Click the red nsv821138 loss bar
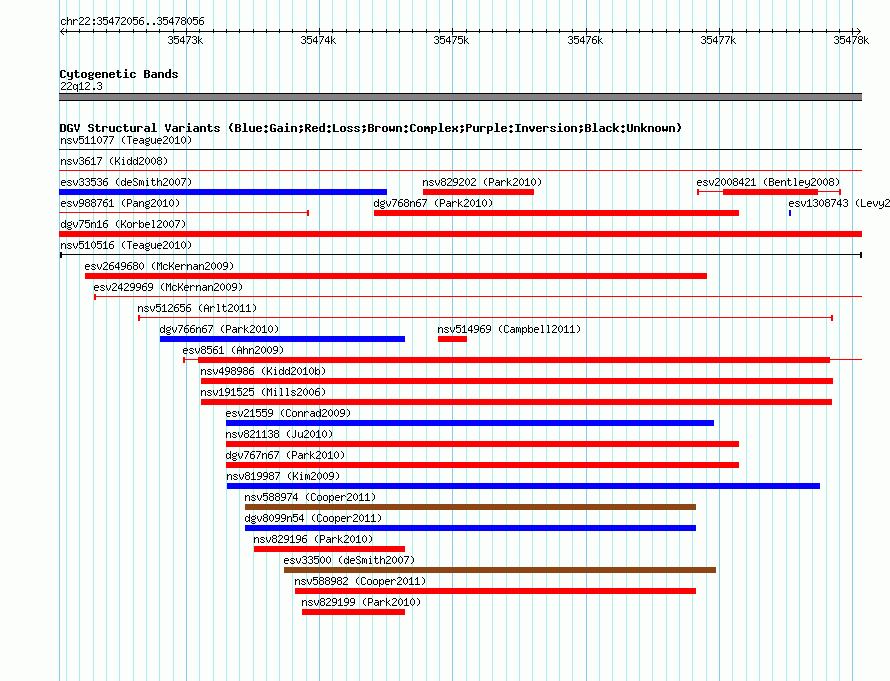Viewport: 890px width, 681px height. click(x=482, y=444)
